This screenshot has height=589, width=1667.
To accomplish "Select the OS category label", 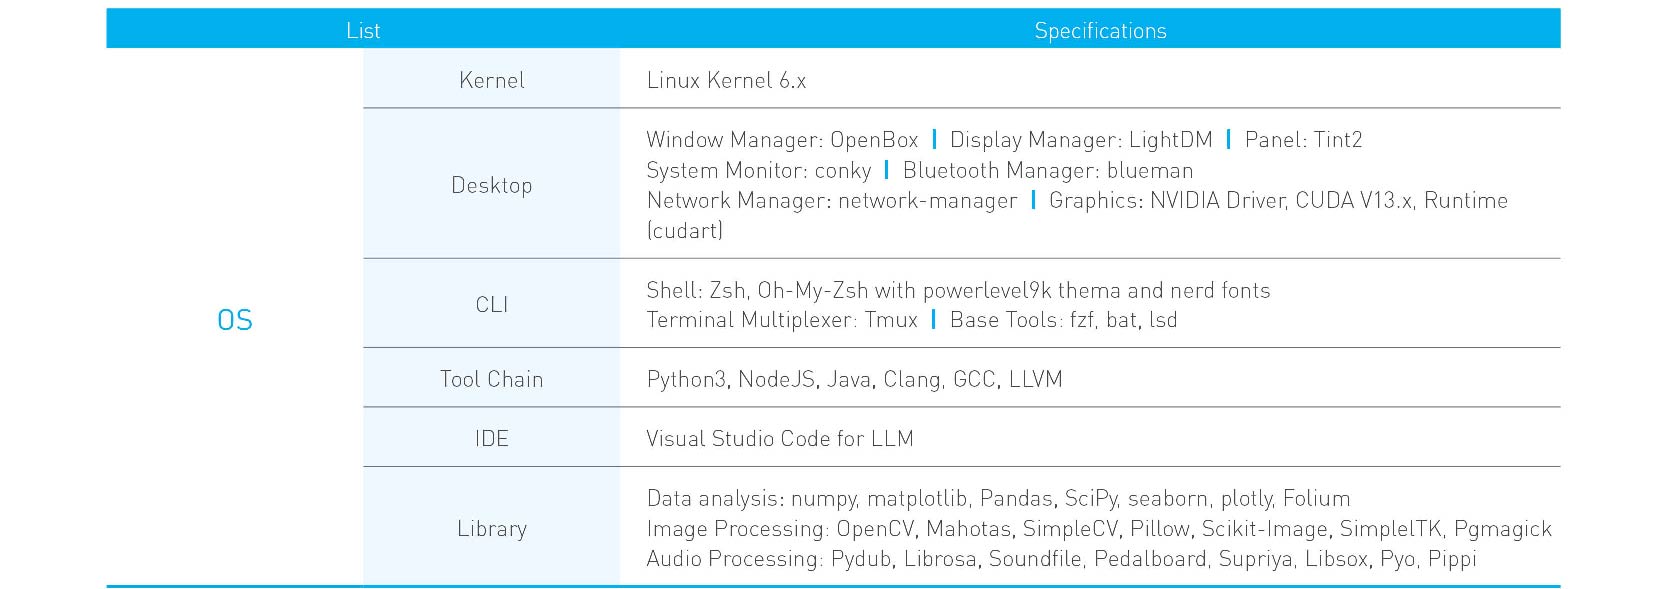I will pos(235,320).
